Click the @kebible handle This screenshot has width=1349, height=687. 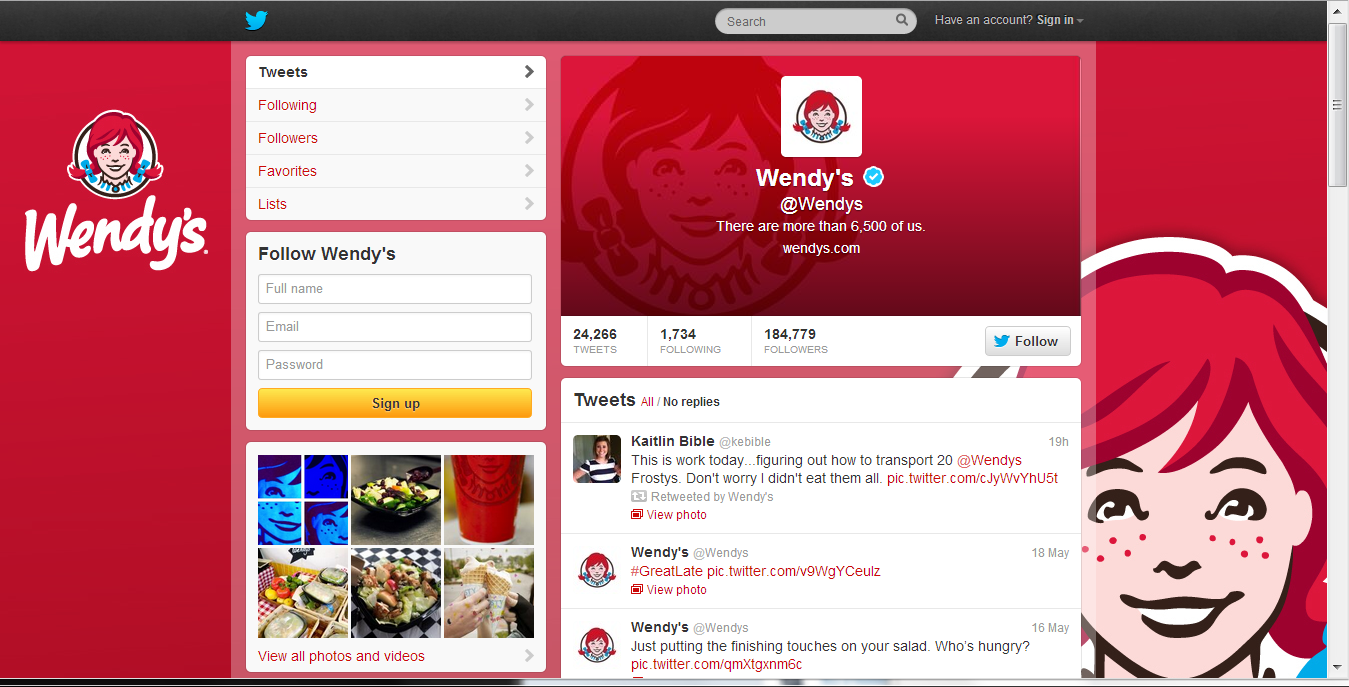[745, 441]
